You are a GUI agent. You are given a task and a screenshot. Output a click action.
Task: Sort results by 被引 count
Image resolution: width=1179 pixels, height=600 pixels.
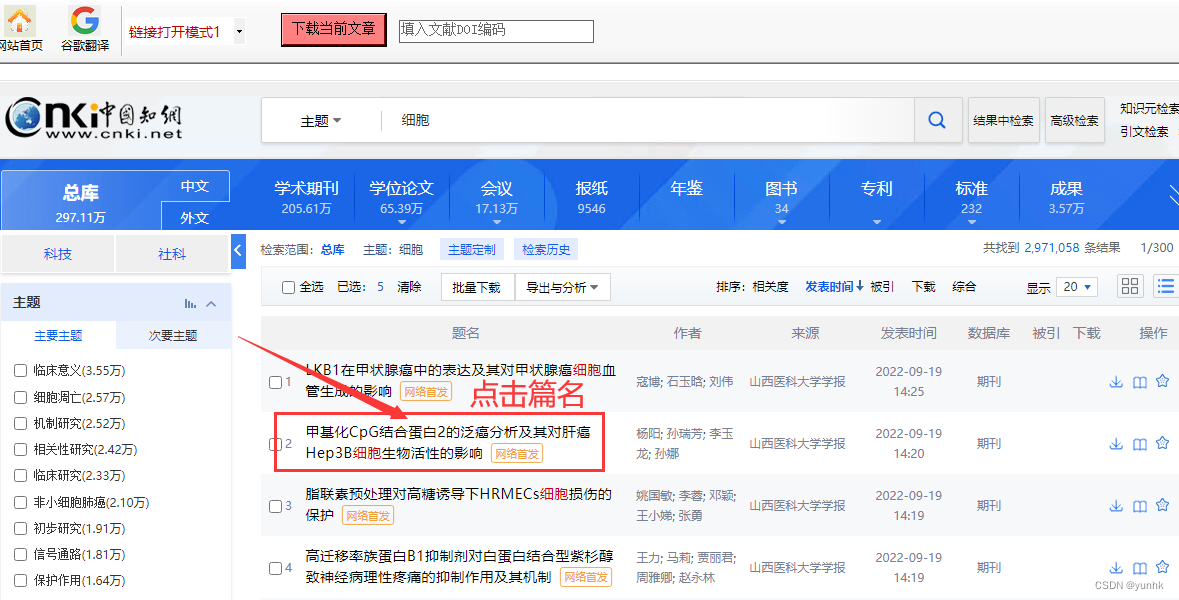882,286
